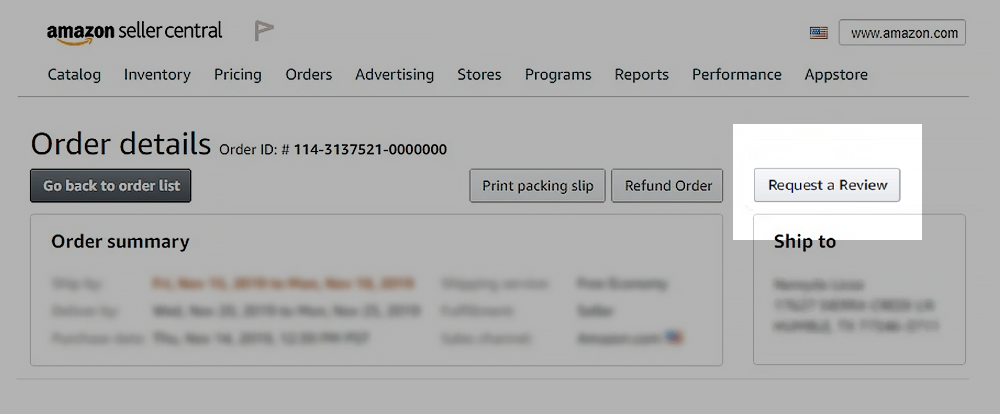Viewport: 1000px width, 414px height.
Task: Click the gray flag icon beside logo
Action: (x=263, y=31)
